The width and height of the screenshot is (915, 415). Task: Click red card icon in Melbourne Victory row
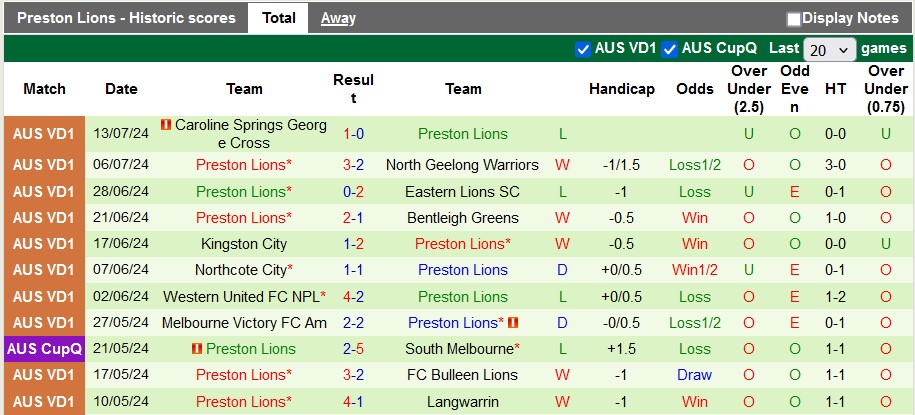[x=513, y=323]
